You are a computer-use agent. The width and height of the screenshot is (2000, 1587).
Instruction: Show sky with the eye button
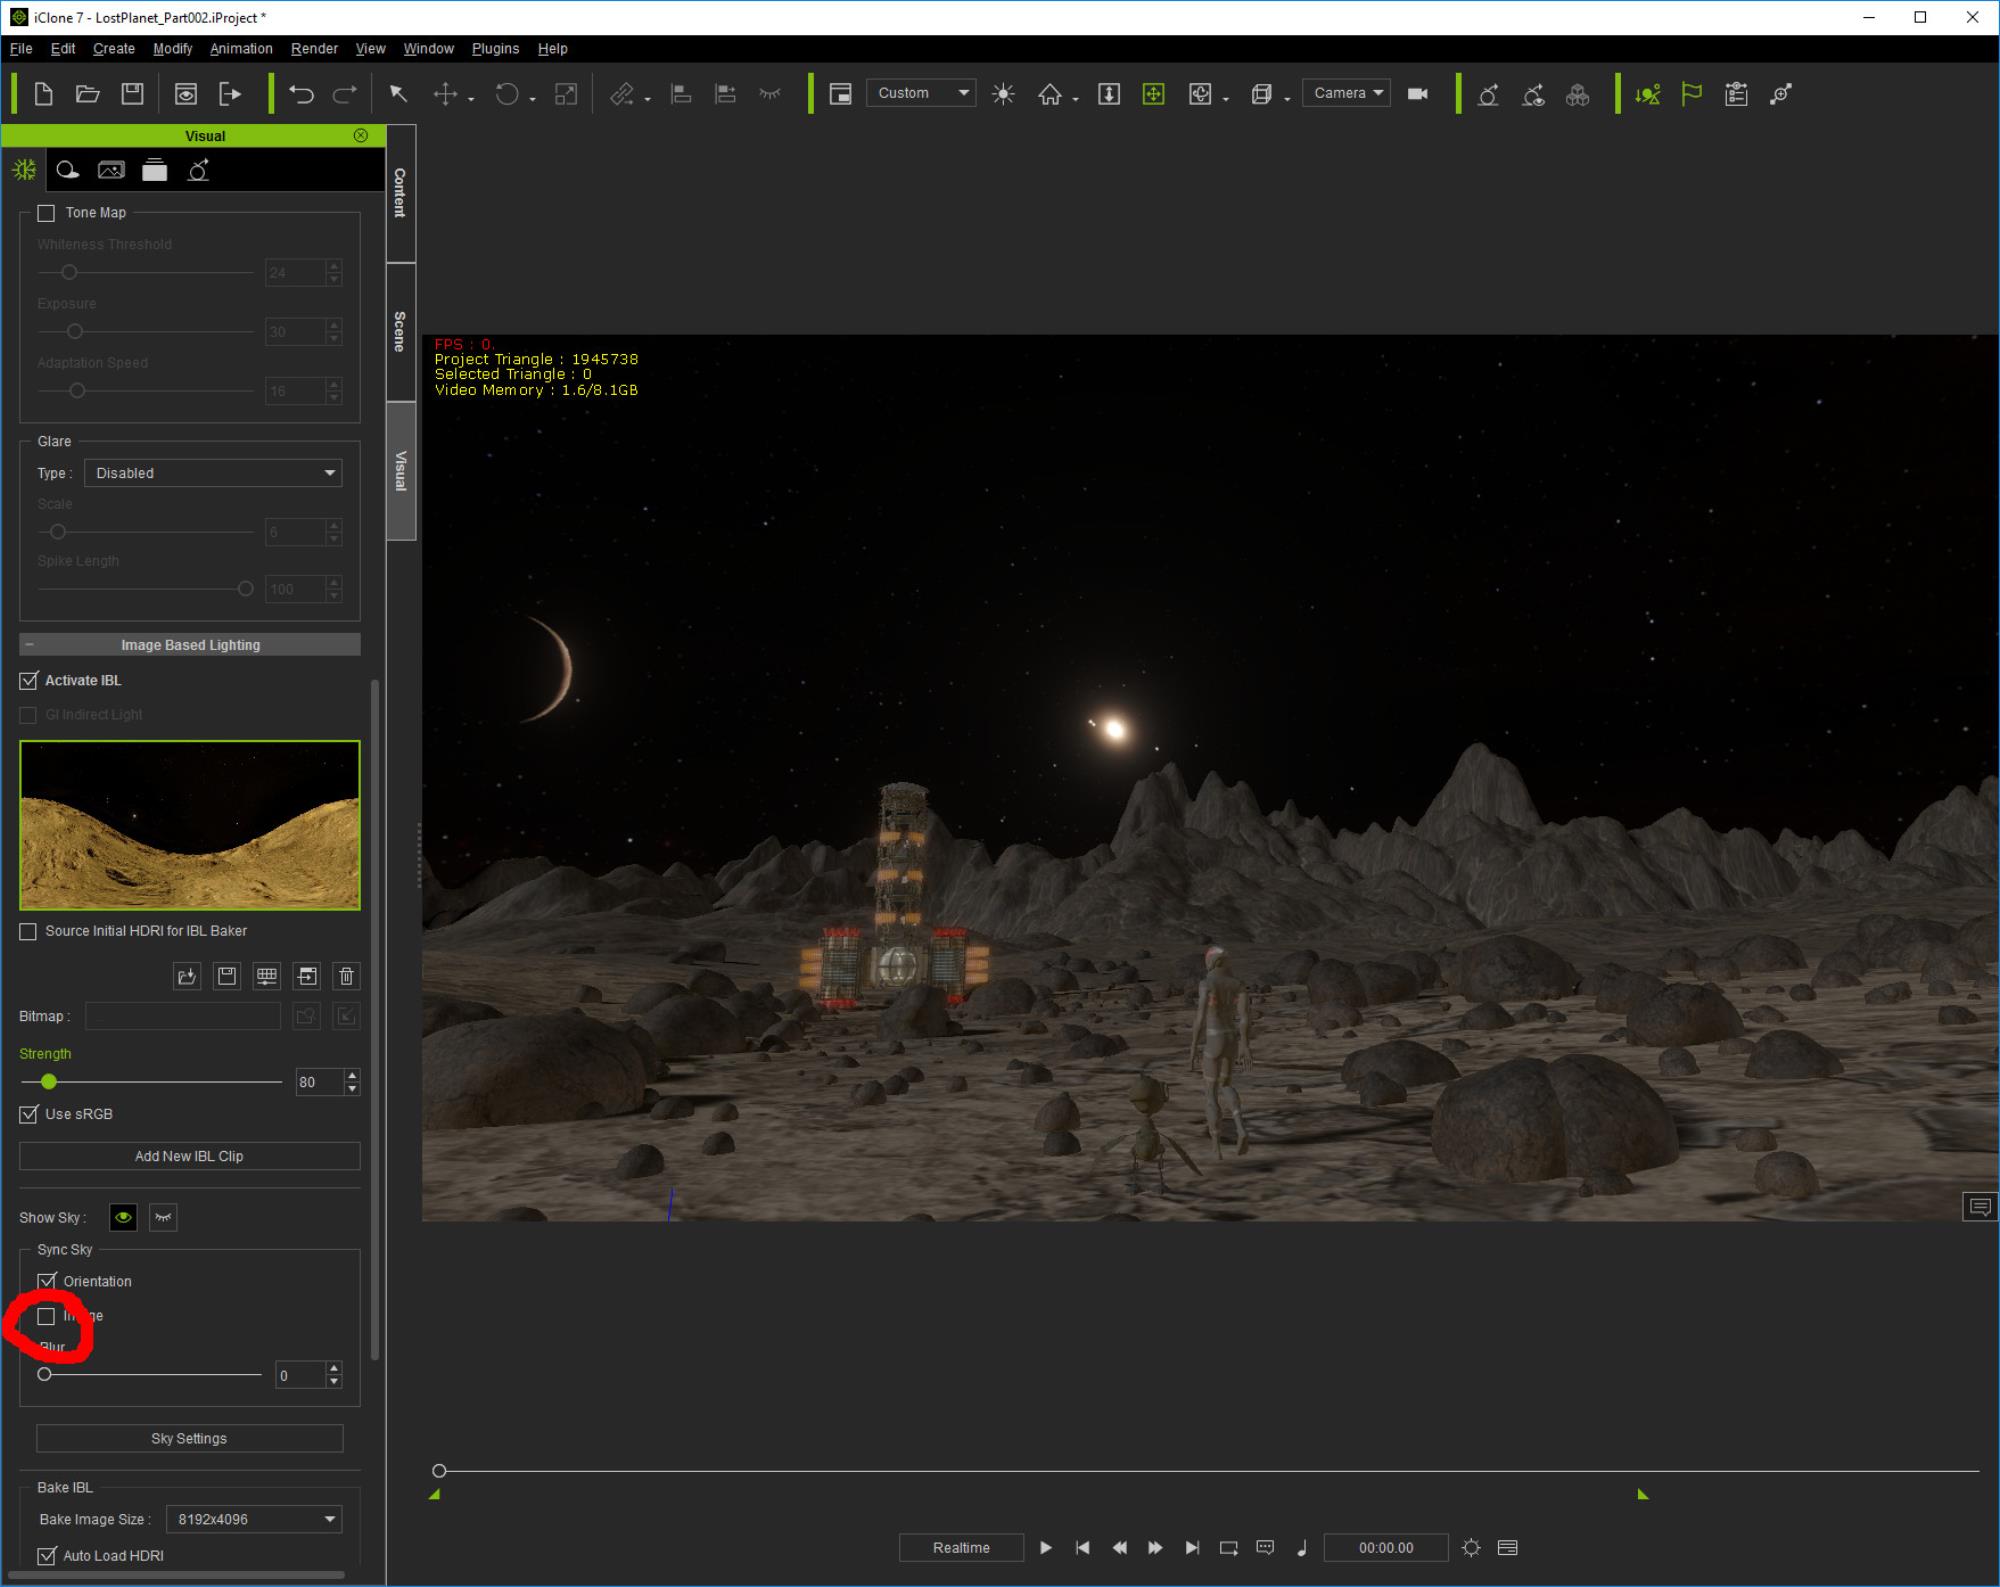(123, 1217)
